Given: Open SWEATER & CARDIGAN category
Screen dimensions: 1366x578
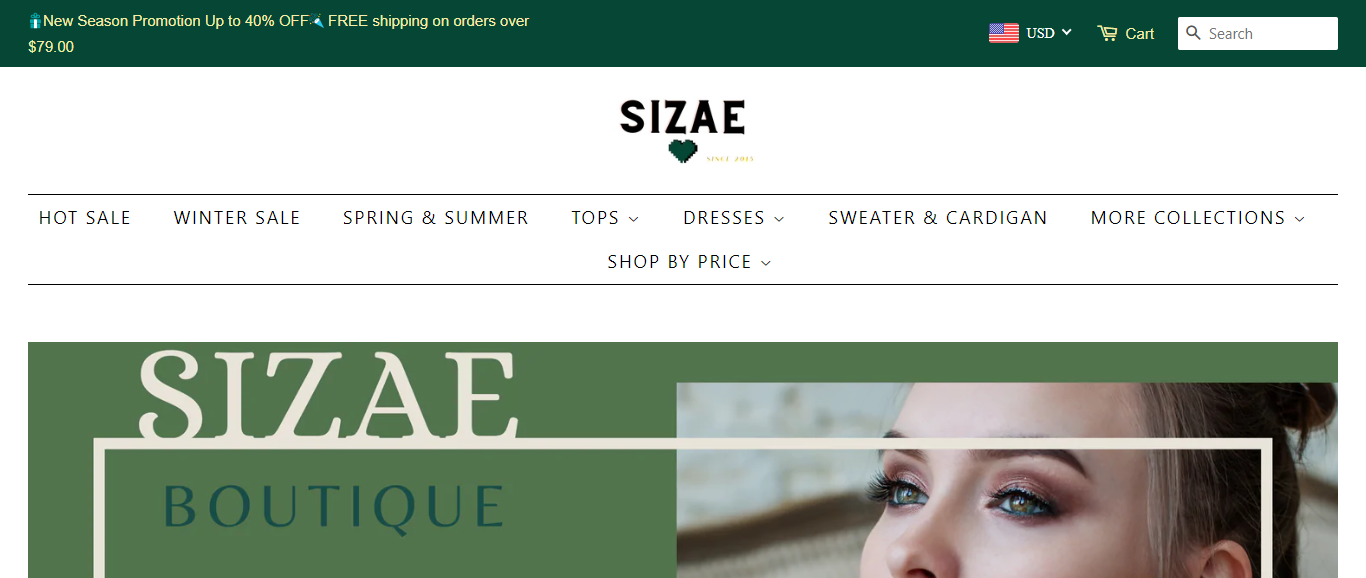Looking at the screenshot, I should (938, 218).
